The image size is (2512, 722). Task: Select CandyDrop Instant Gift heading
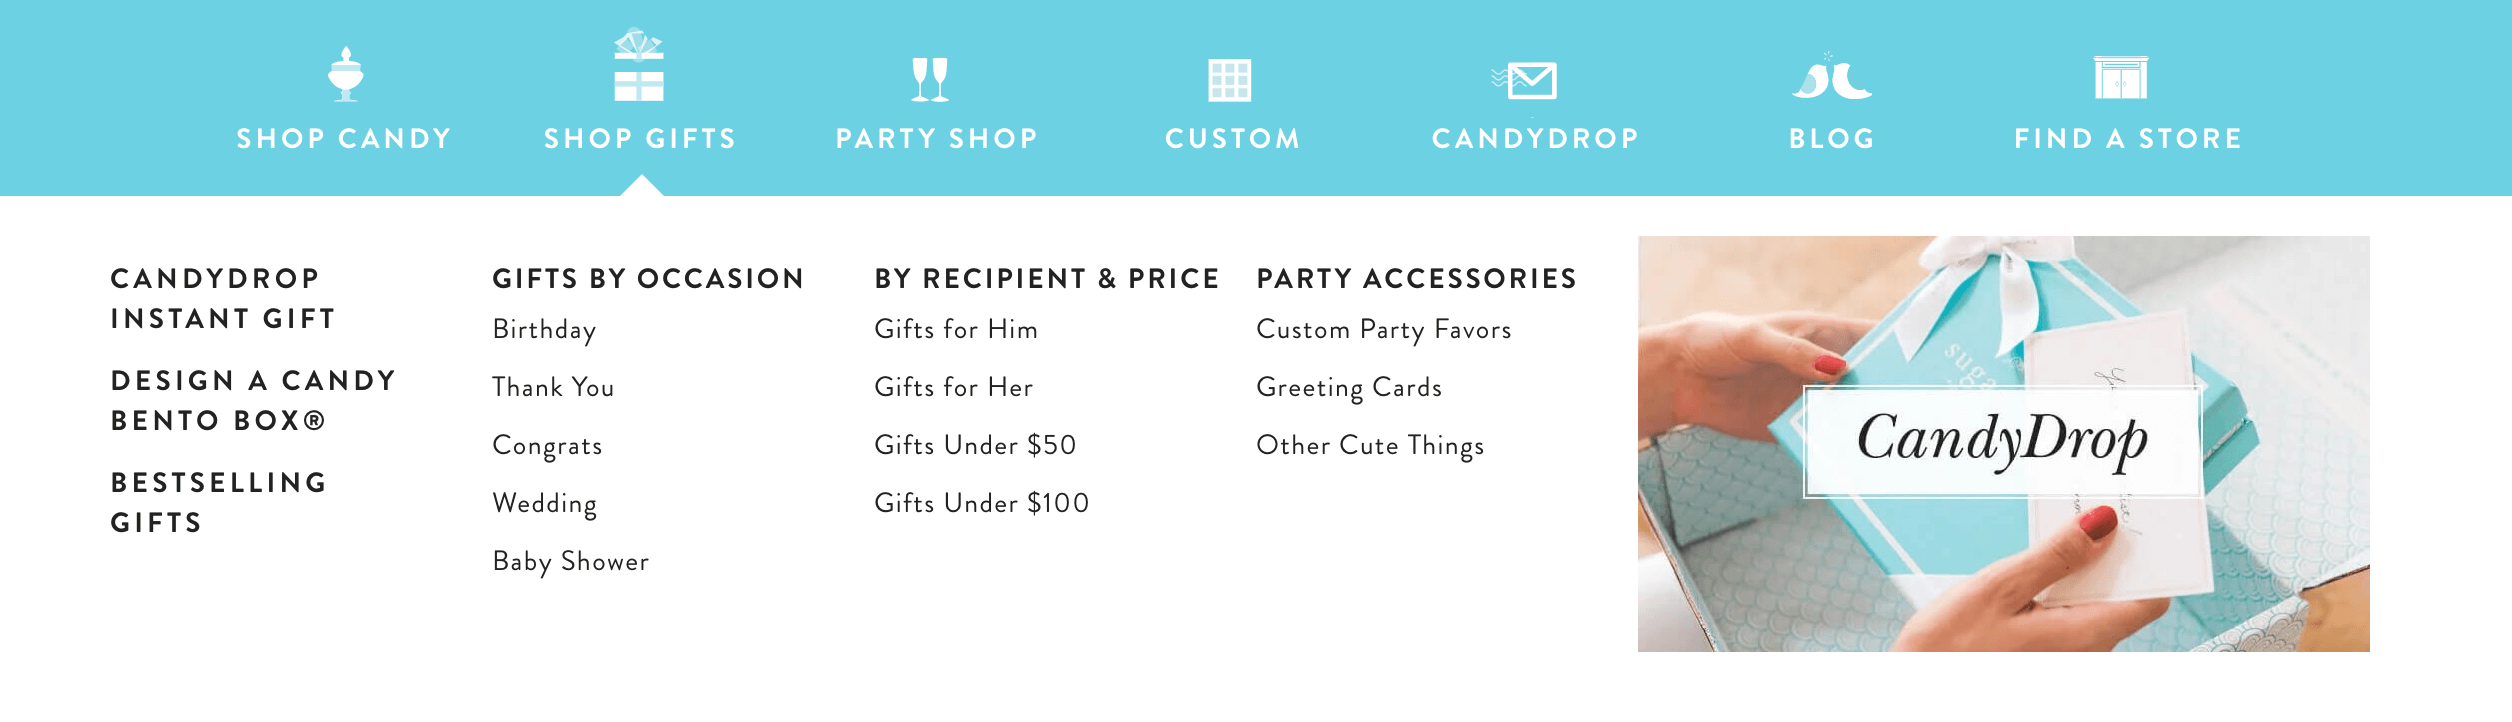coord(223,298)
